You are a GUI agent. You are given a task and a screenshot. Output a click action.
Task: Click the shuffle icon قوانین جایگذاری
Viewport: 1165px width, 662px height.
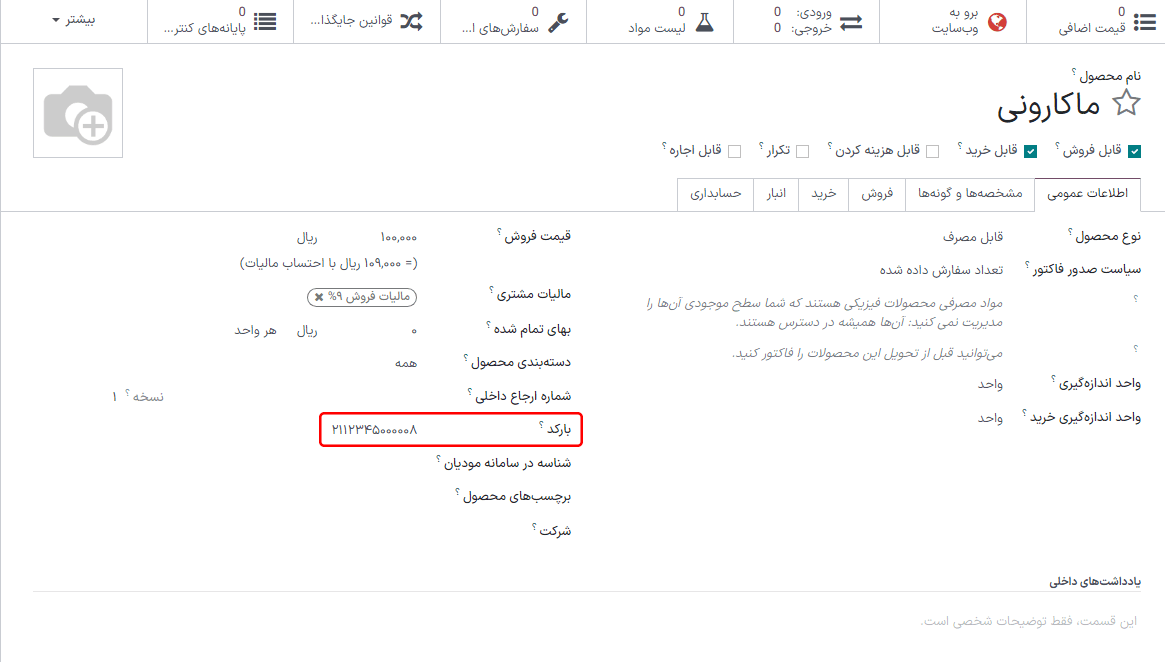point(411,21)
